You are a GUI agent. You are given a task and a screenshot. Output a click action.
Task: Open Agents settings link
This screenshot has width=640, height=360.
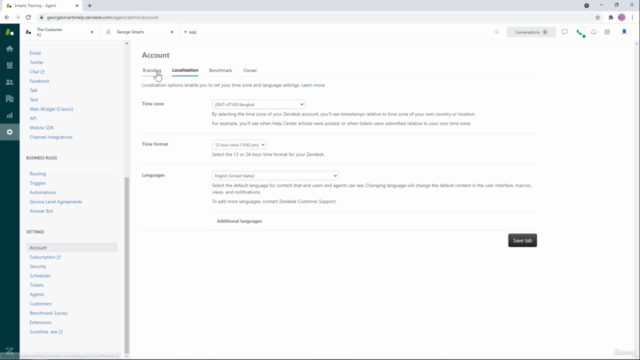(x=37, y=294)
